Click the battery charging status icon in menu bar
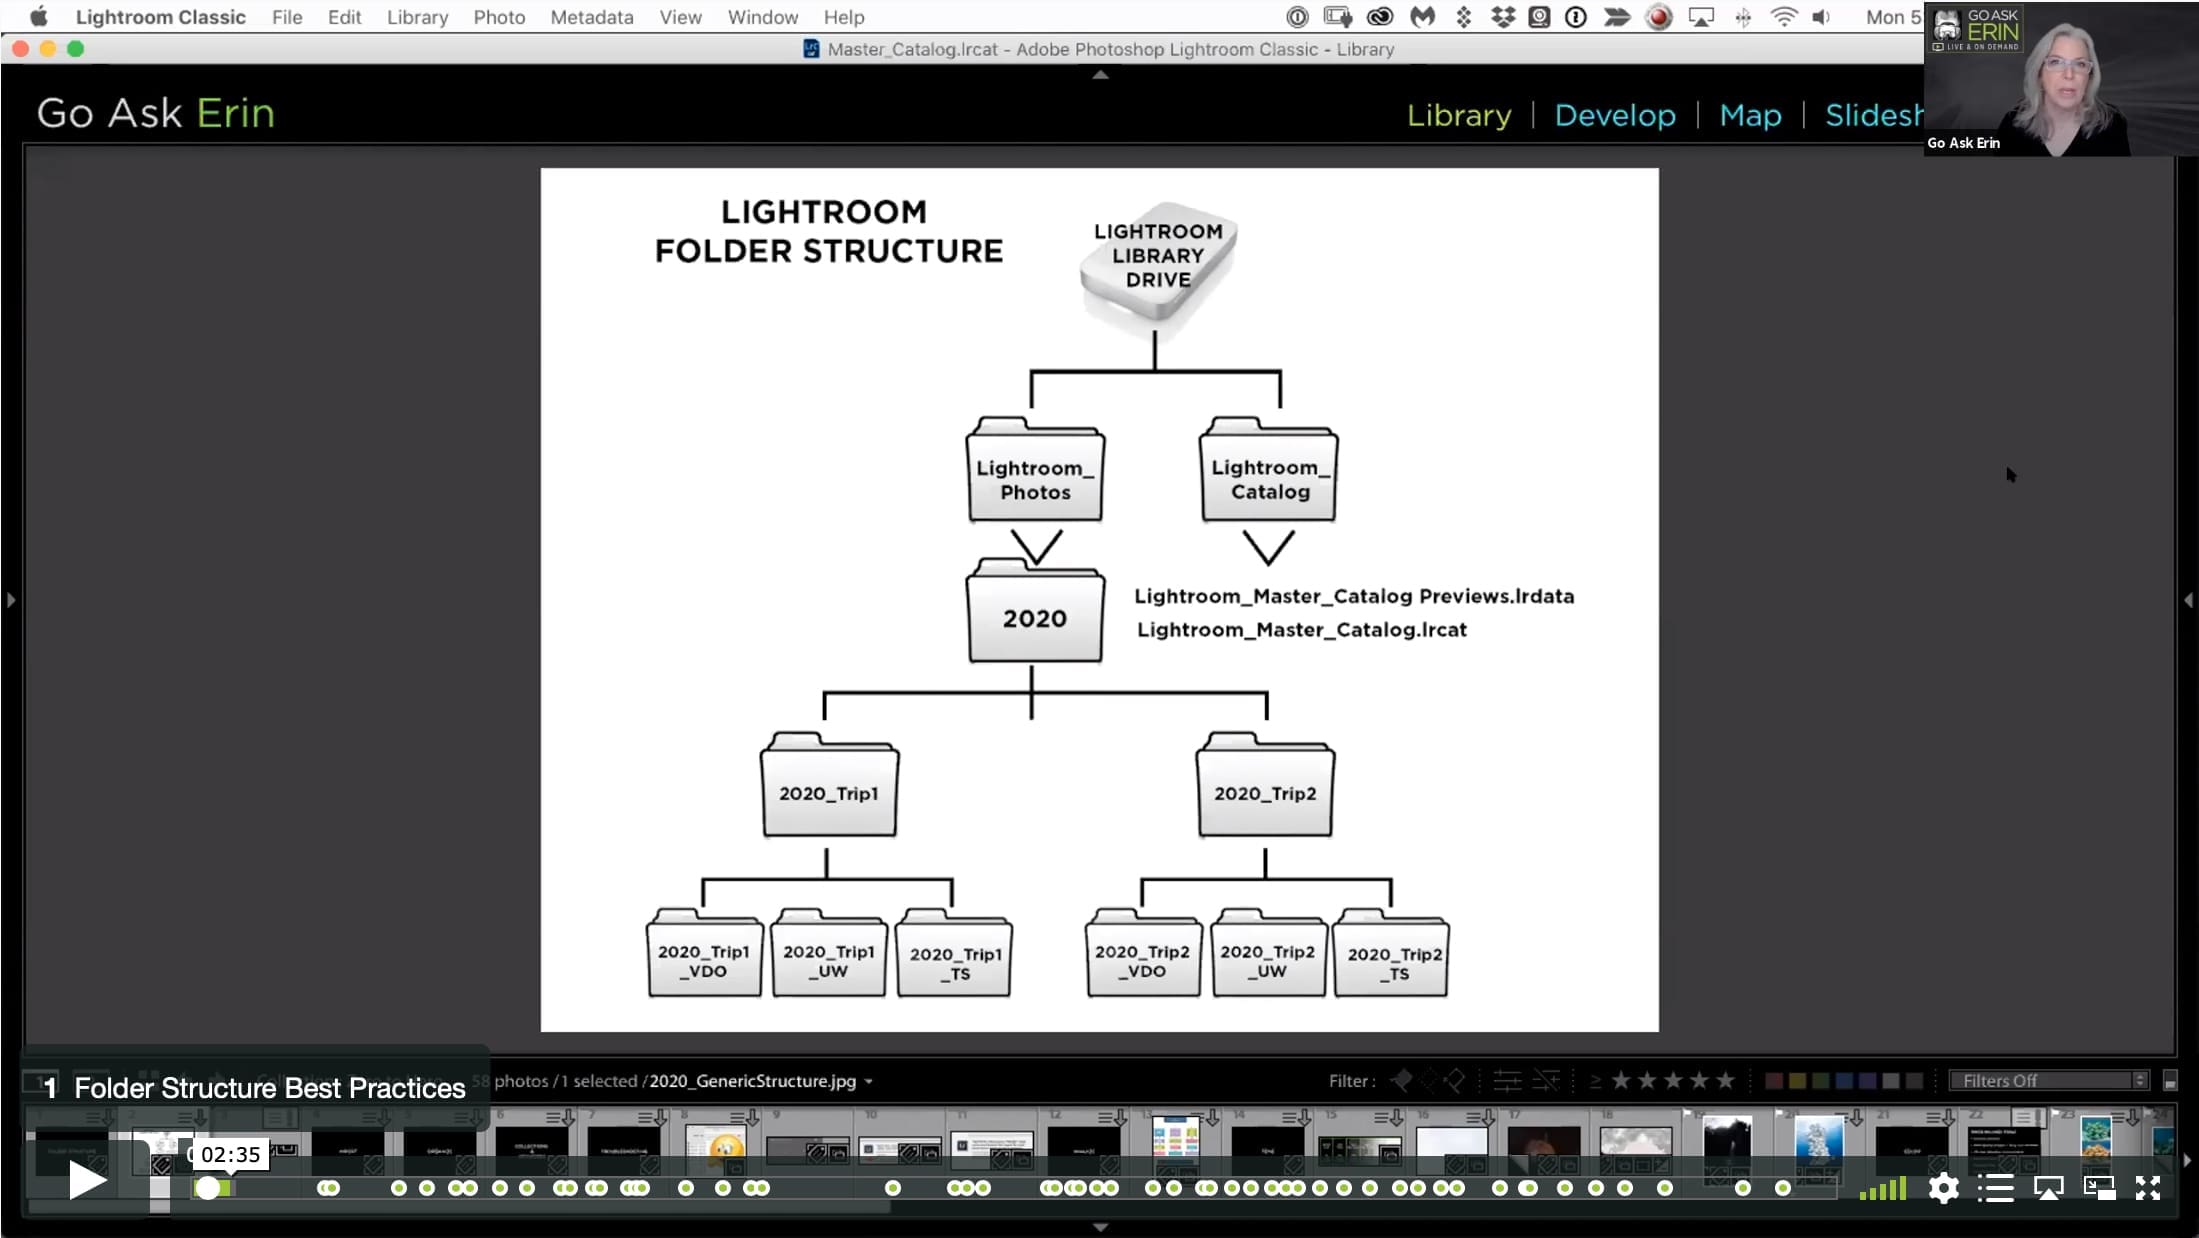 coord(1338,17)
